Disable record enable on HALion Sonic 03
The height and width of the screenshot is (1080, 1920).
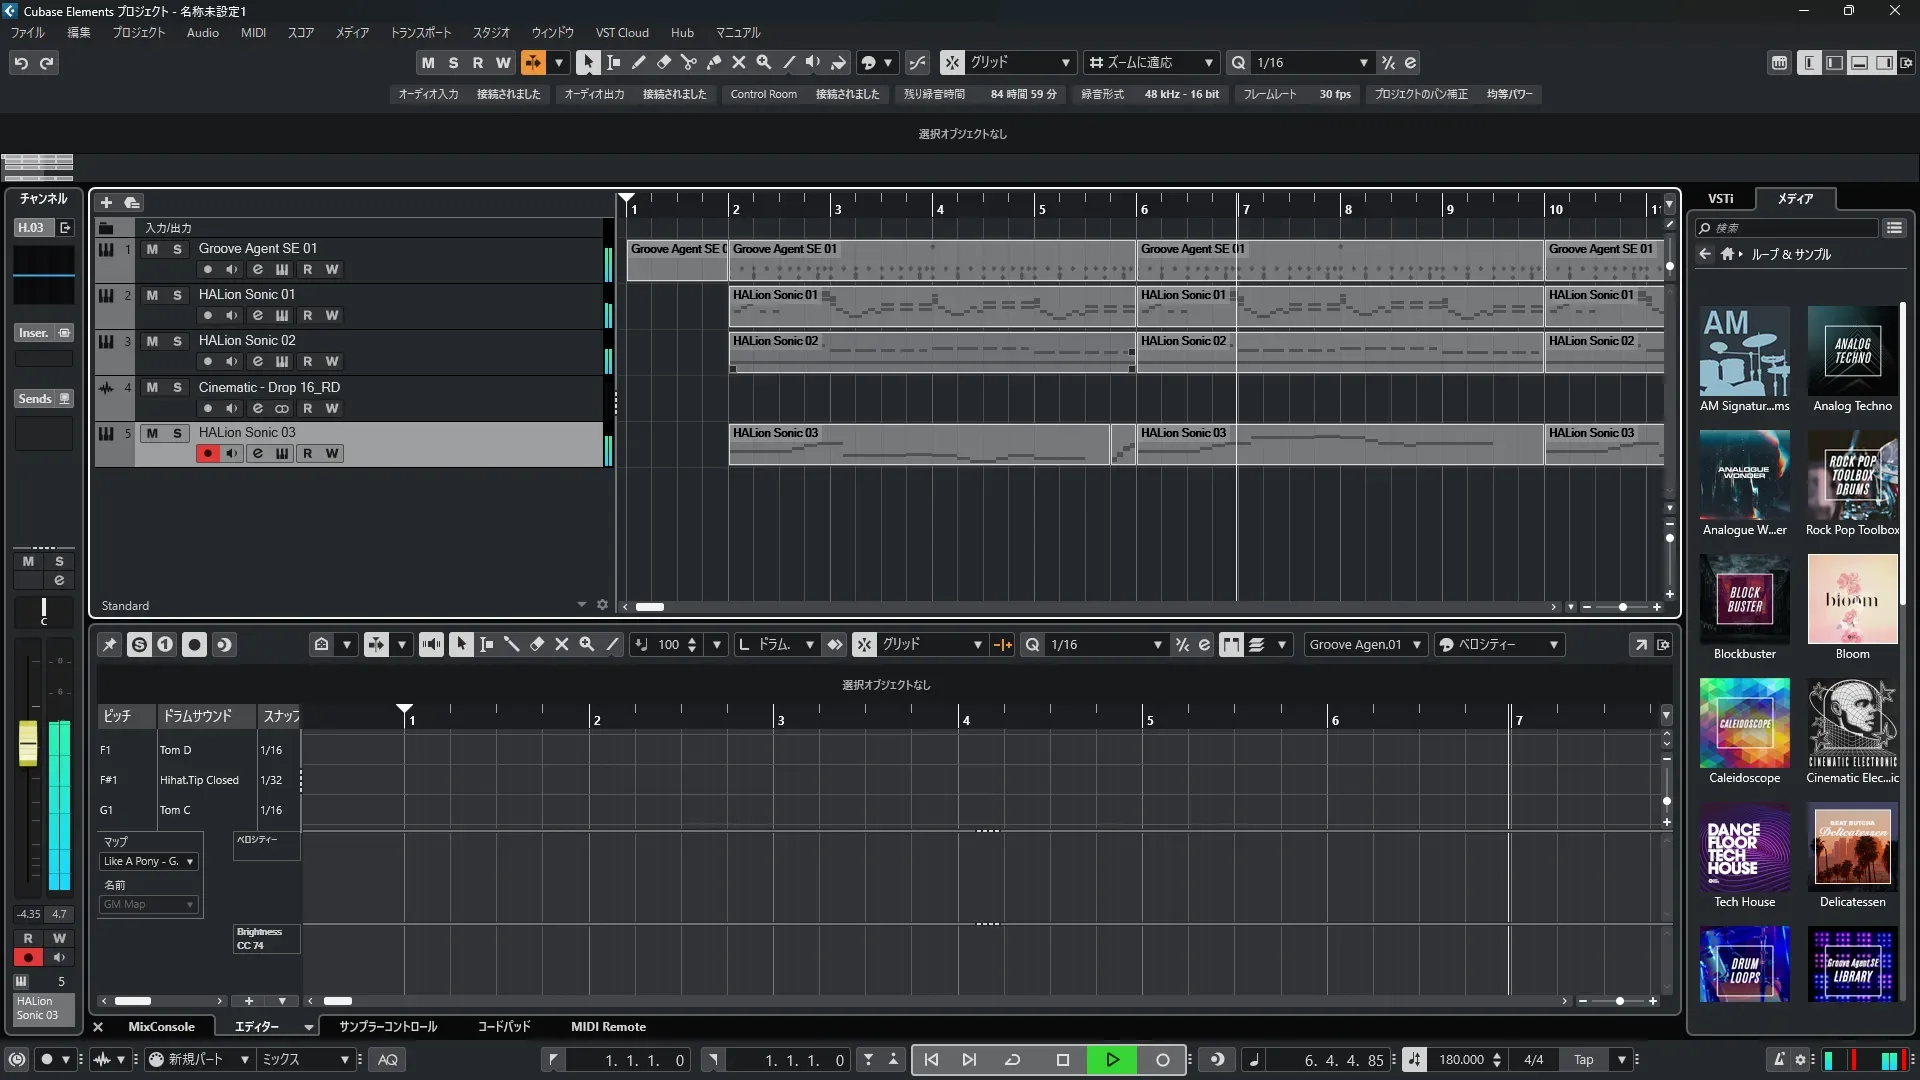tap(207, 454)
